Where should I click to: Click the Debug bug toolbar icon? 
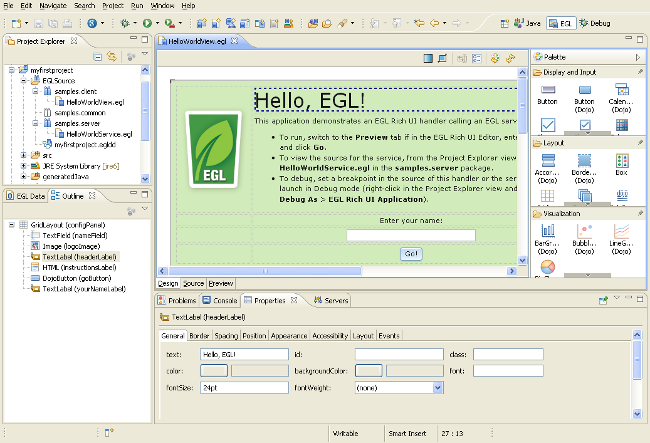tap(125, 23)
